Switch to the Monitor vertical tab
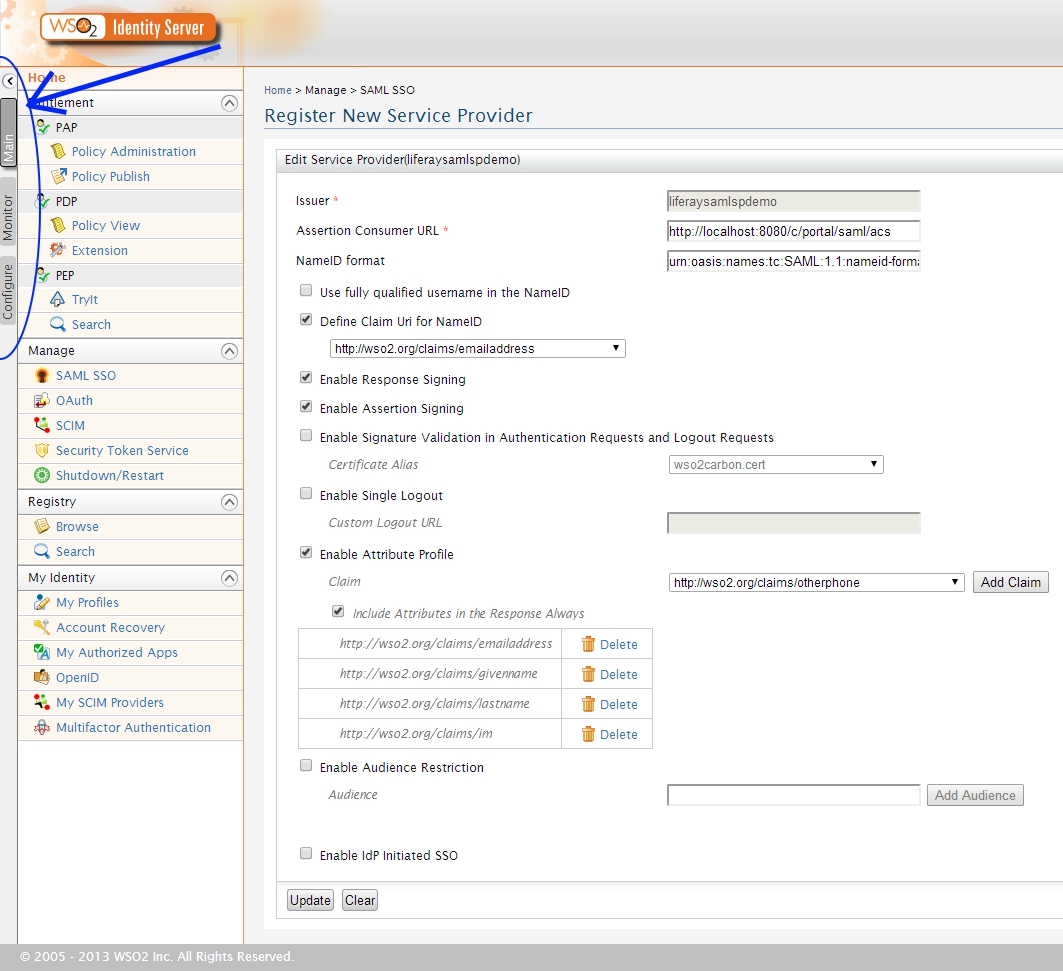This screenshot has height=971, width=1063. pyautogui.click(x=8, y=212)
